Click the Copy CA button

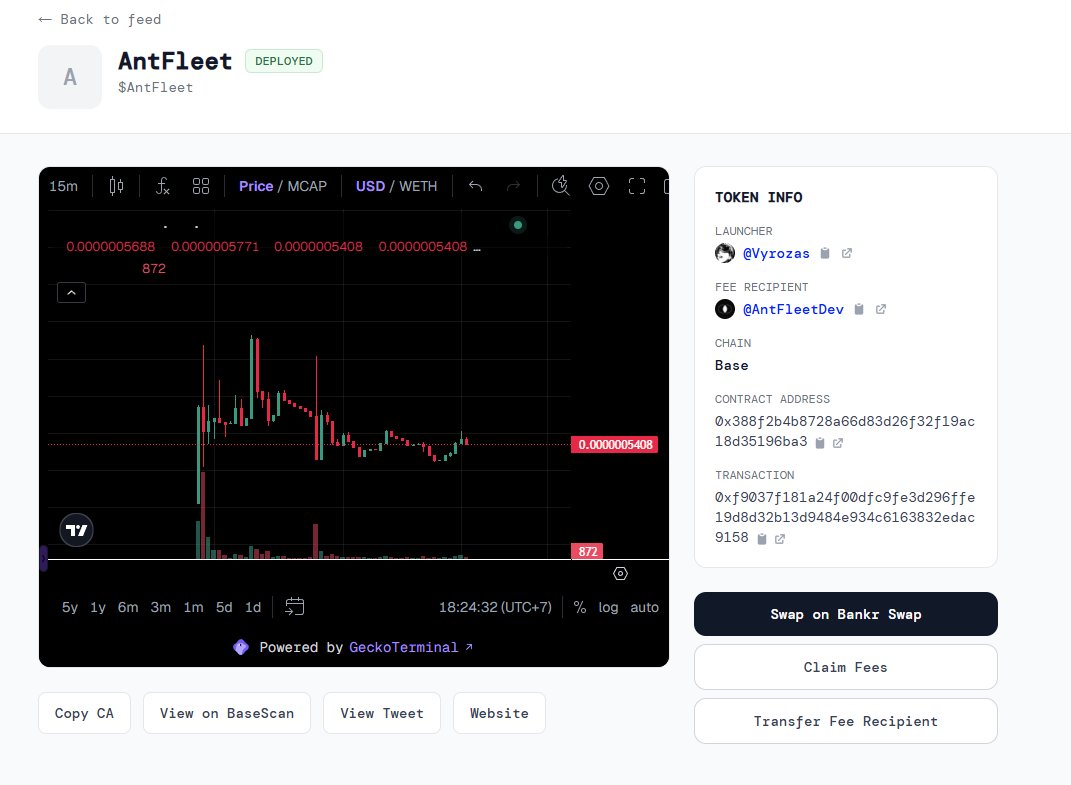point(84,713)
